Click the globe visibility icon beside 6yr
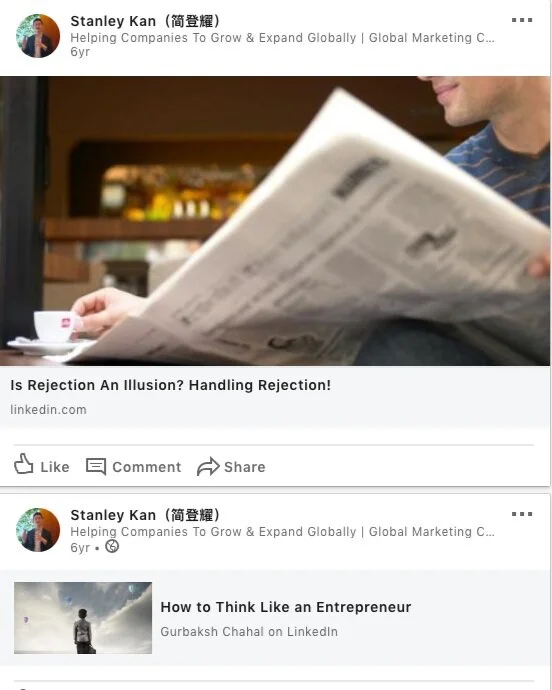Screen dimensions: 552x690 112,547
